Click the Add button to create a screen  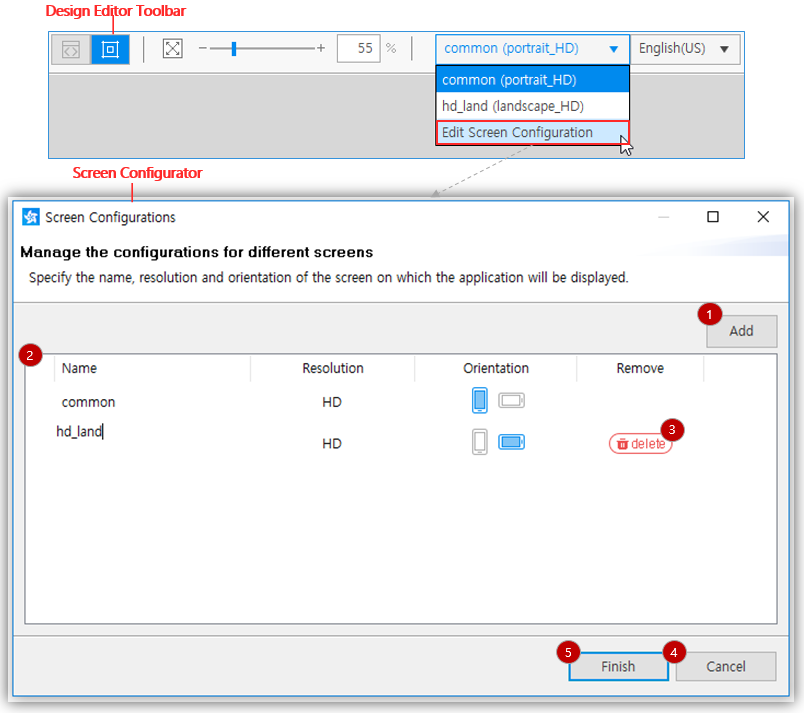(x=741, y=331)
